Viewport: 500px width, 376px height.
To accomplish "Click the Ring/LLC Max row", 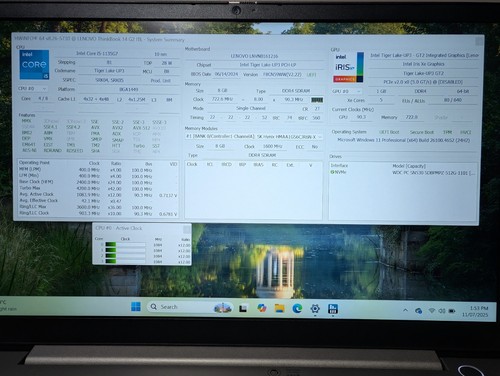I will 98,207.
